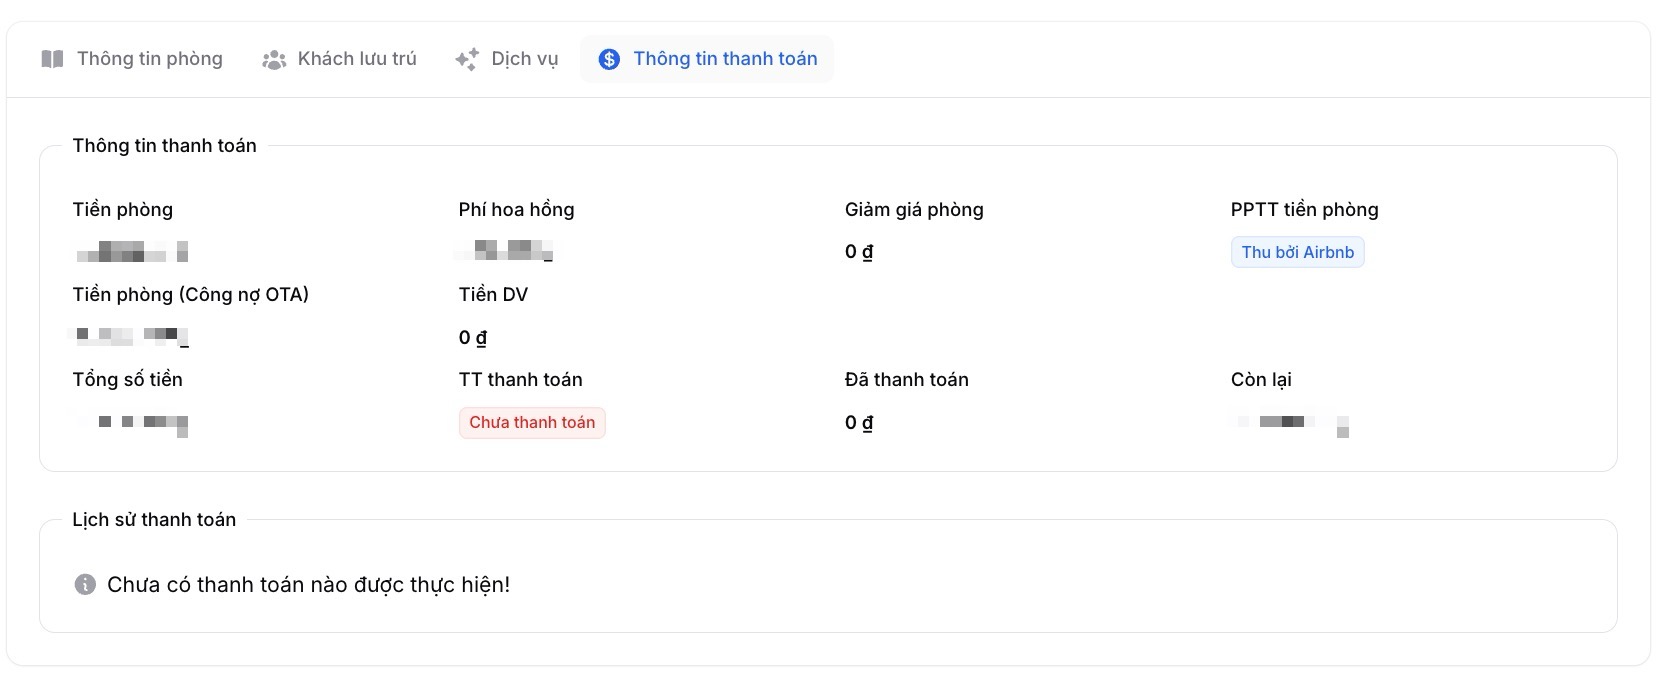
Task: Click the Phí hoa hồng label
Action: [x=516, y=209]
